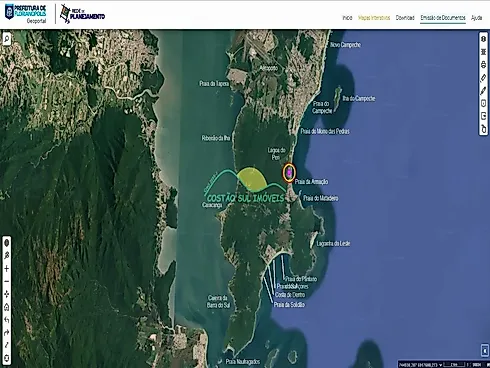Go back to the previous map extent

6,320
